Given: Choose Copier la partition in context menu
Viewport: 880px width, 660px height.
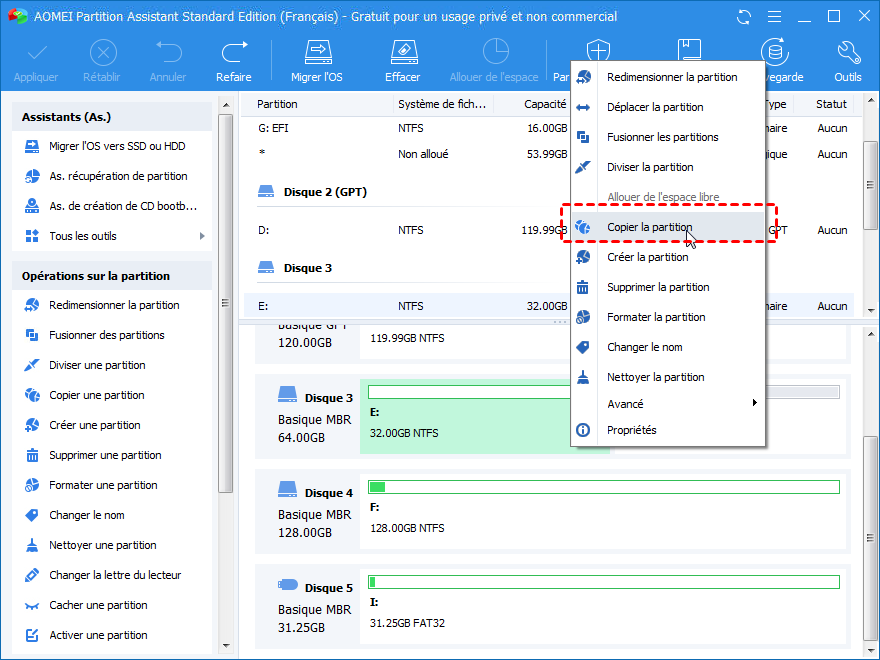Looking at the screenshot, I should pyautogui.click(x=668, y=227).
